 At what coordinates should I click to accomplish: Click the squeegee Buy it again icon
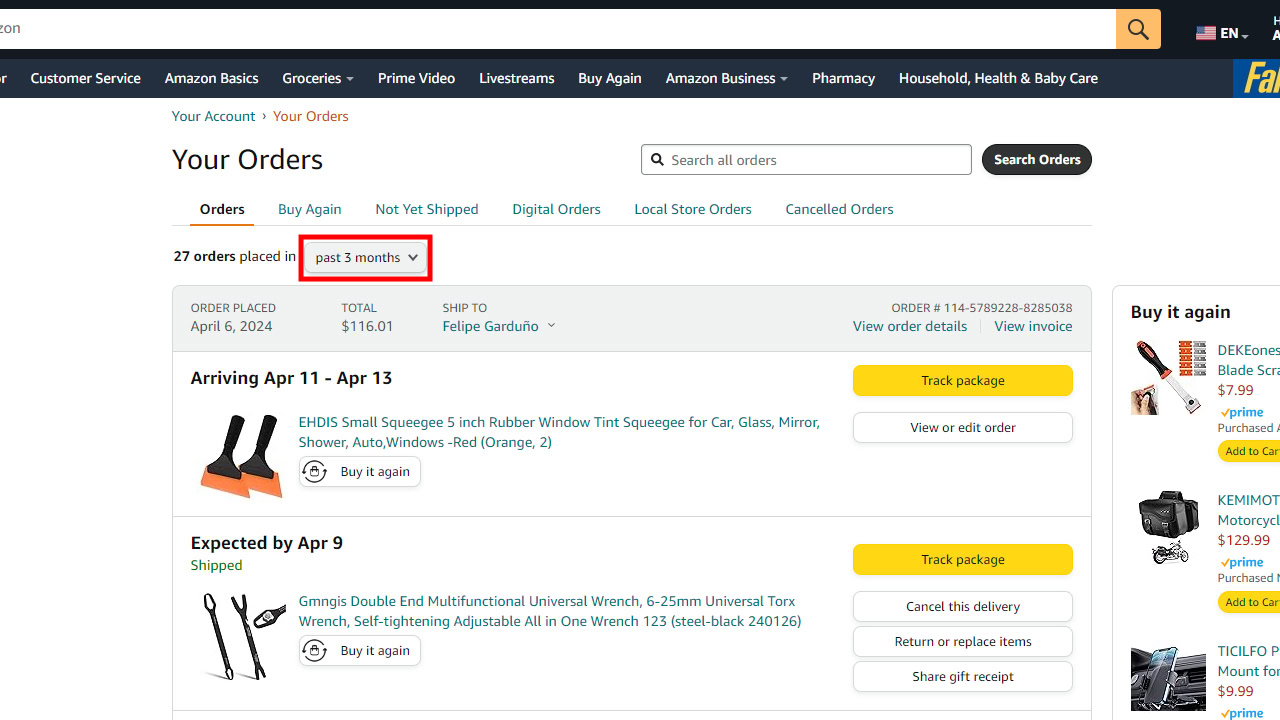(x=315, y=472)
